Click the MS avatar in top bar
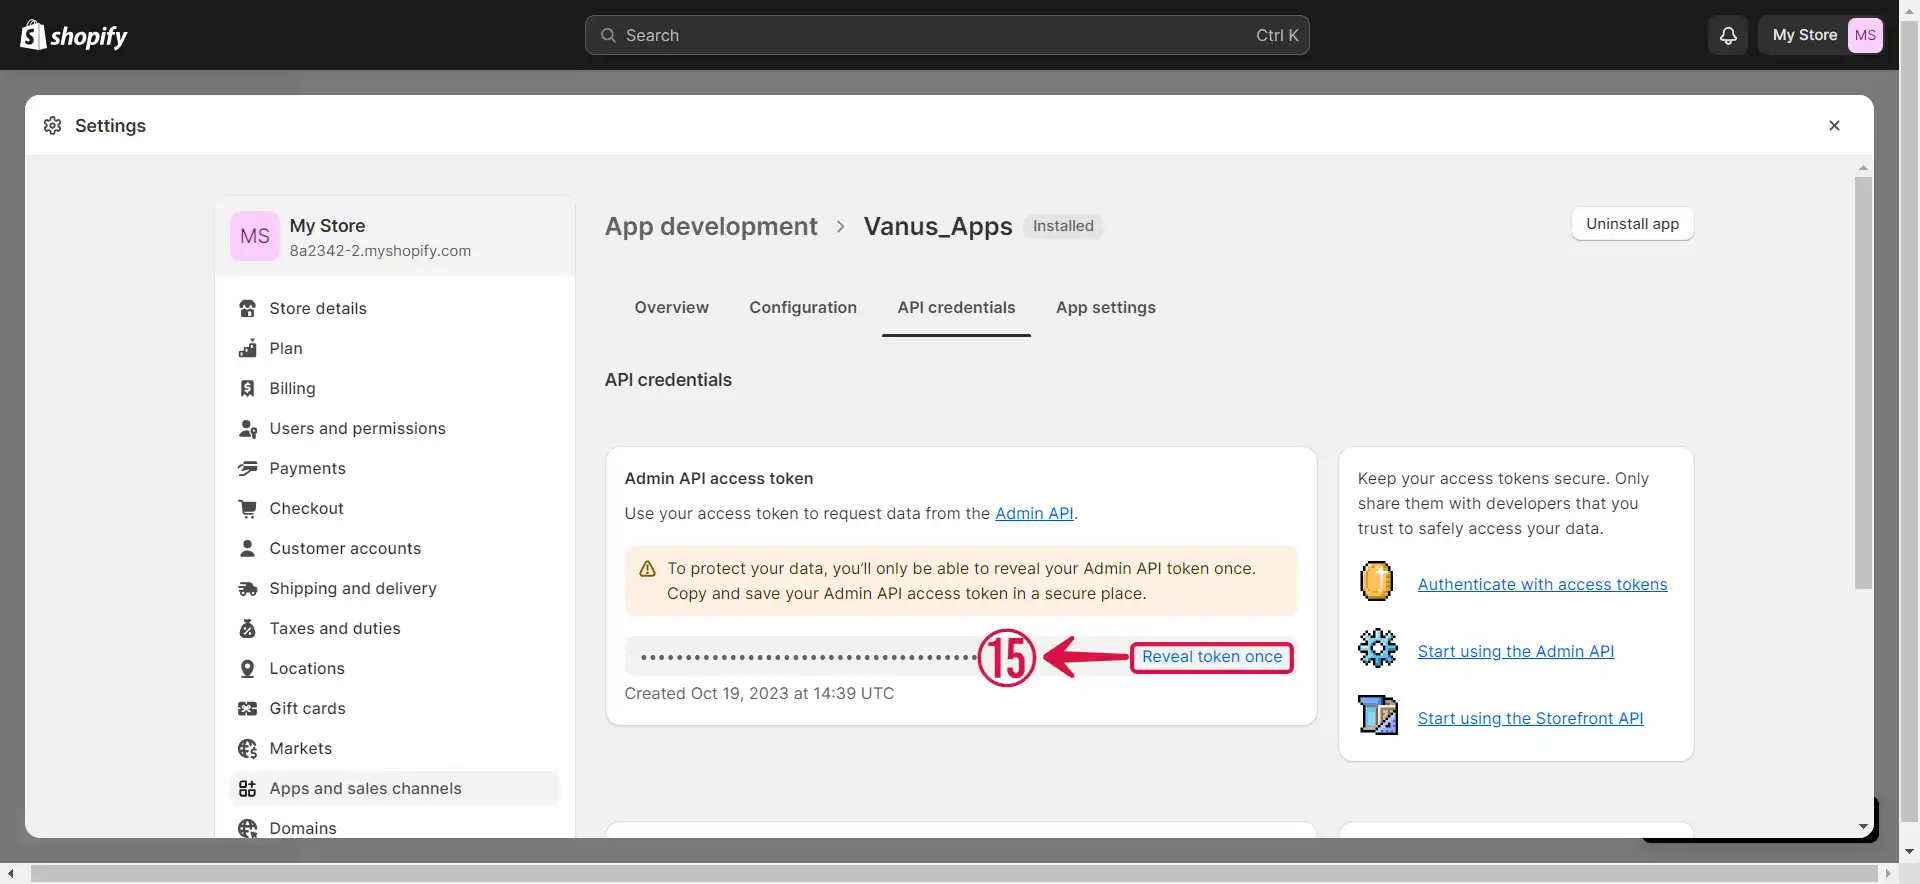The image size is (1920, 884). point(1865,35)
